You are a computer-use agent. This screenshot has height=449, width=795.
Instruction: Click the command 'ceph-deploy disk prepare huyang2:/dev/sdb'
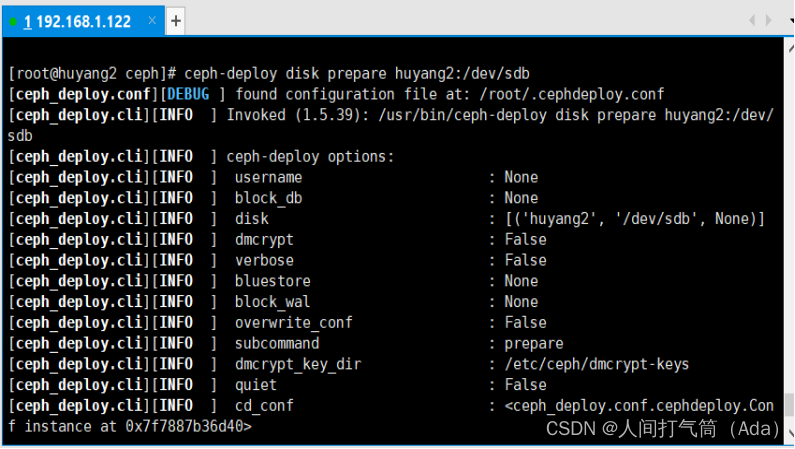357,74
